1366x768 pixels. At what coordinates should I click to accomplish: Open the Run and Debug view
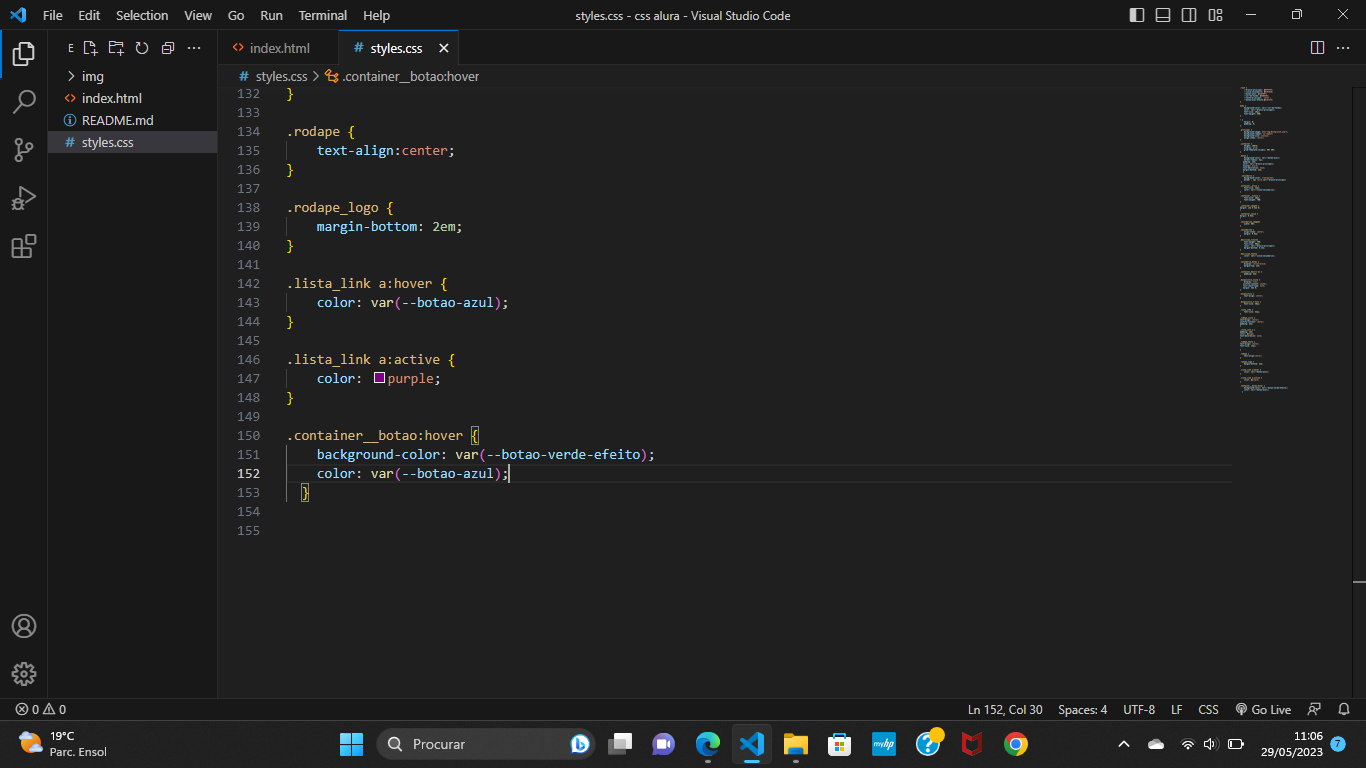click(24, 198)
